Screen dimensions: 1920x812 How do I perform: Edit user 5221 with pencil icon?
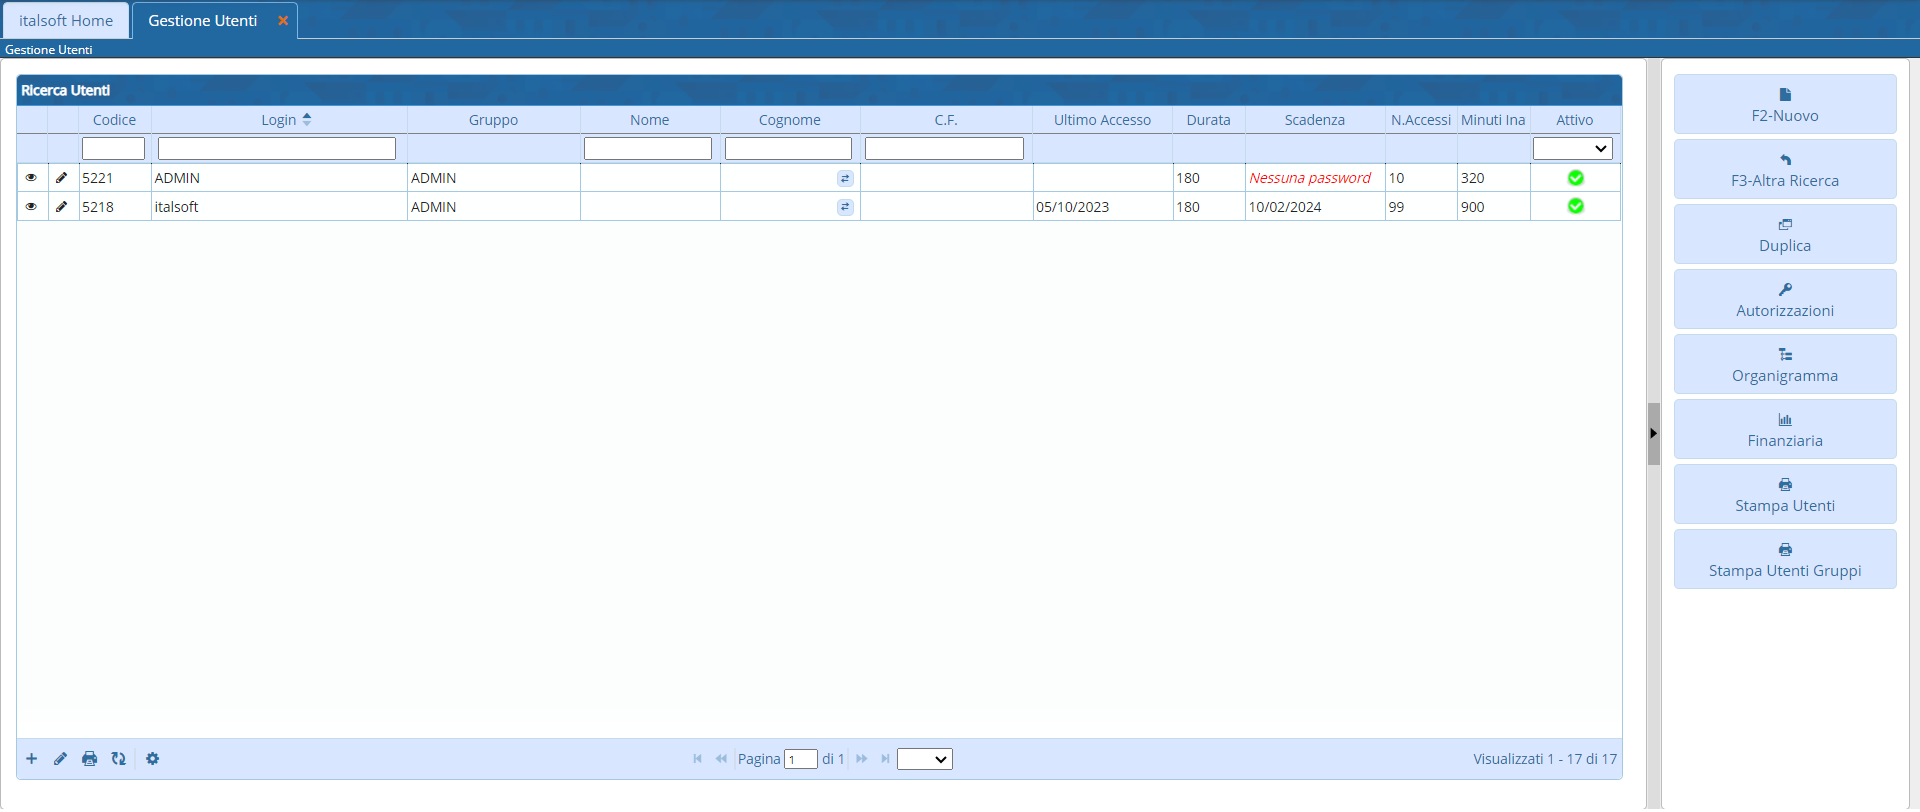(62, 178)
